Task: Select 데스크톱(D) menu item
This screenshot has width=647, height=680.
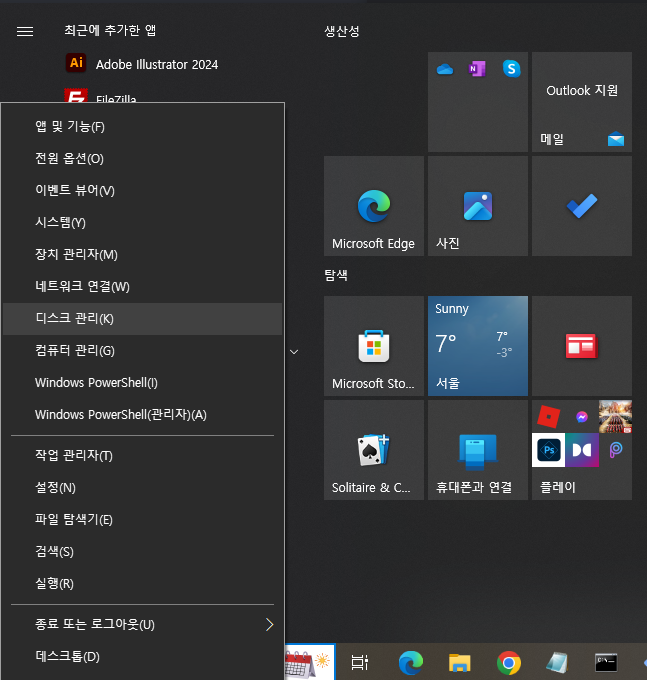Action: [x=143, y=657]
